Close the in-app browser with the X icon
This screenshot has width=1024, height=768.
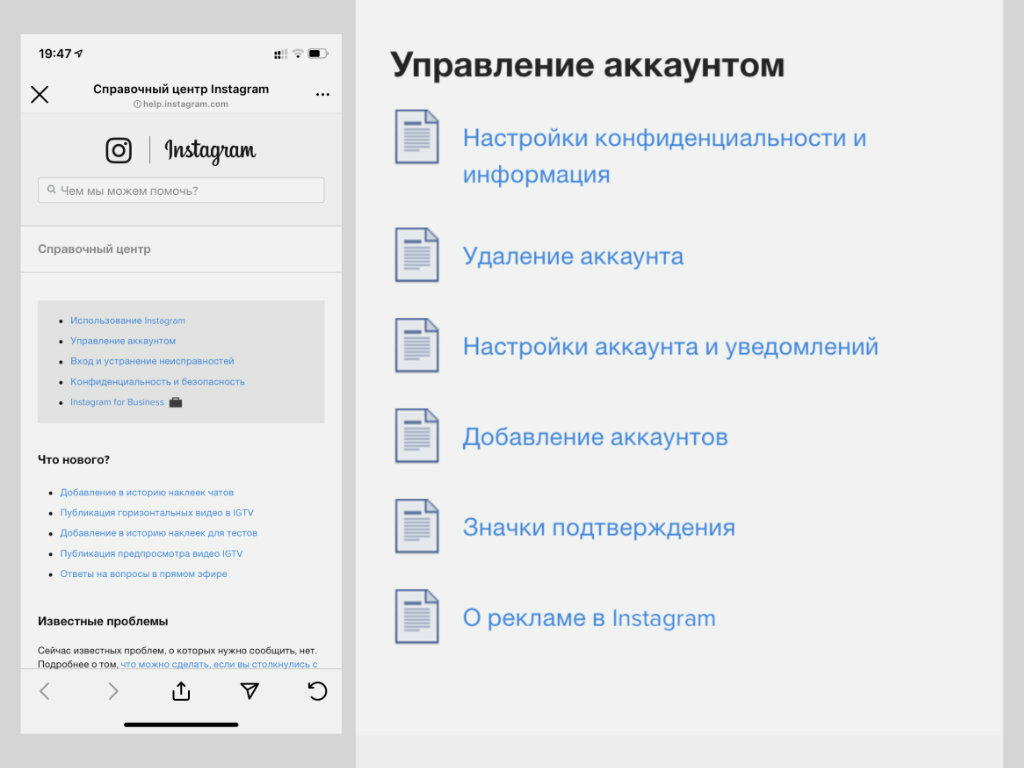coord(40,95)
